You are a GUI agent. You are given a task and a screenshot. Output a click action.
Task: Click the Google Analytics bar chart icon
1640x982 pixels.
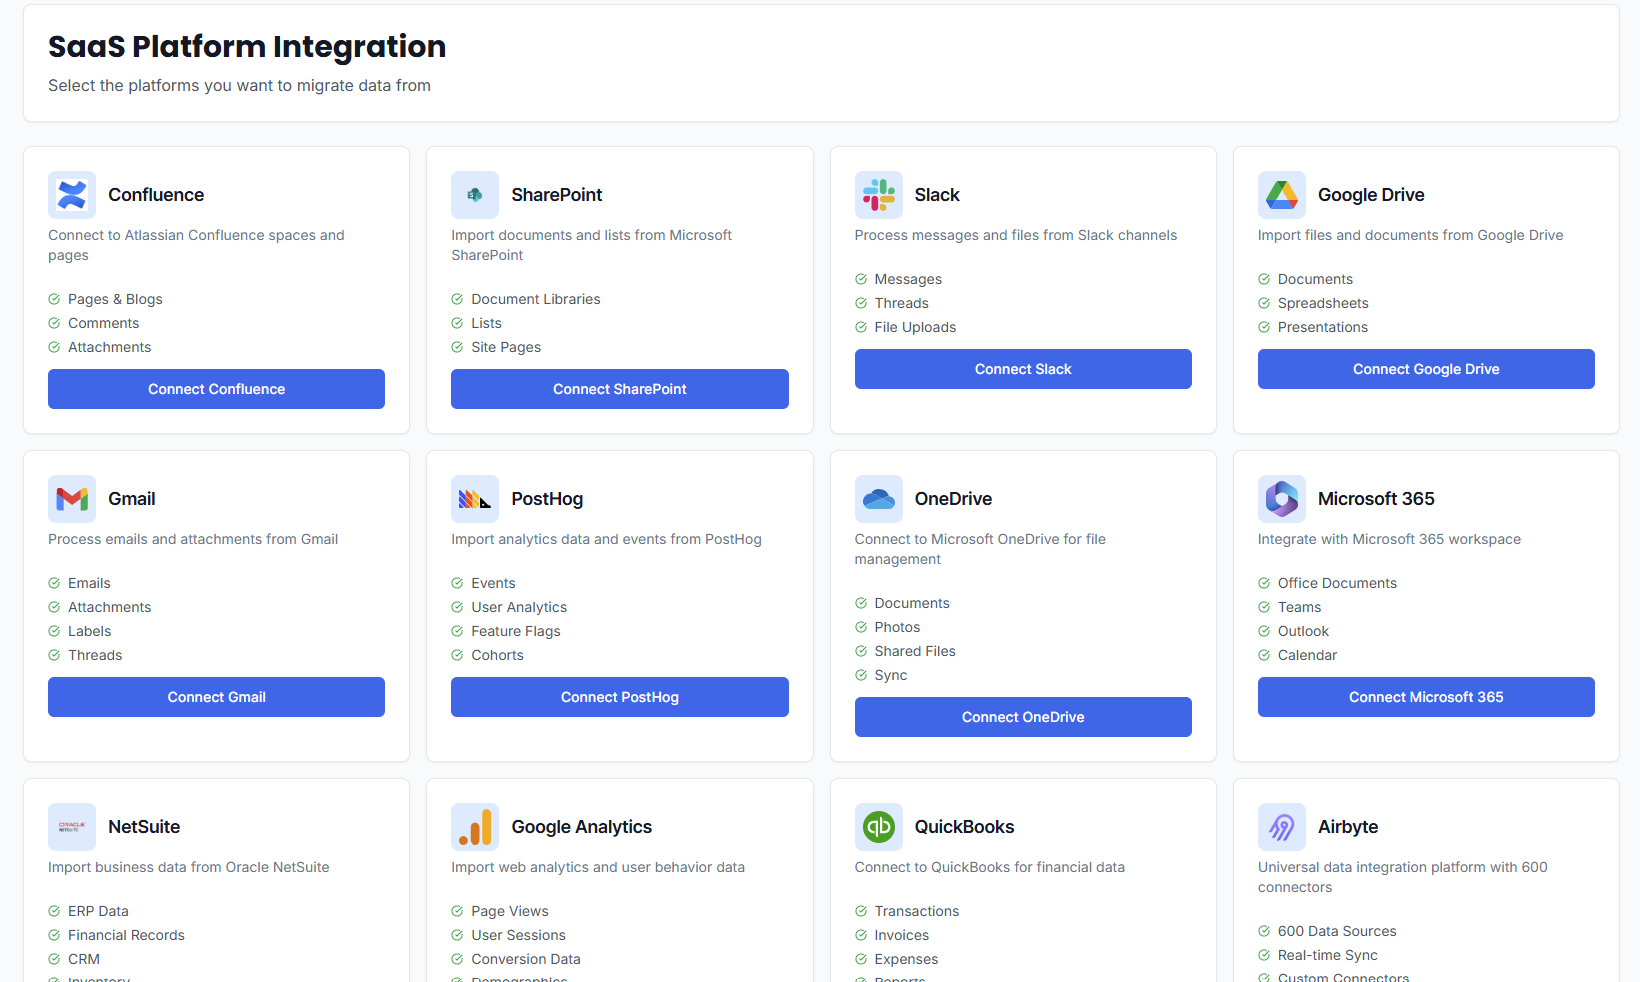click(475, 827)
